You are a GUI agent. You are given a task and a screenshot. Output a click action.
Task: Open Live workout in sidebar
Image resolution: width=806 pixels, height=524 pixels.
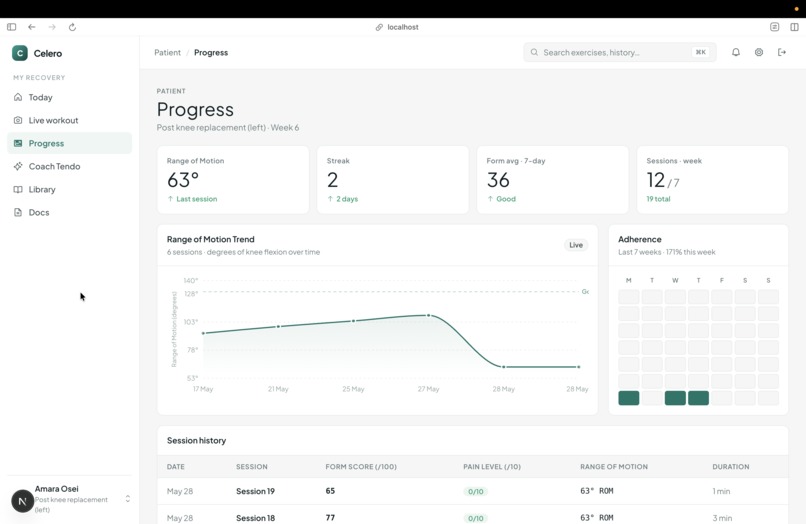click(69, 120)
